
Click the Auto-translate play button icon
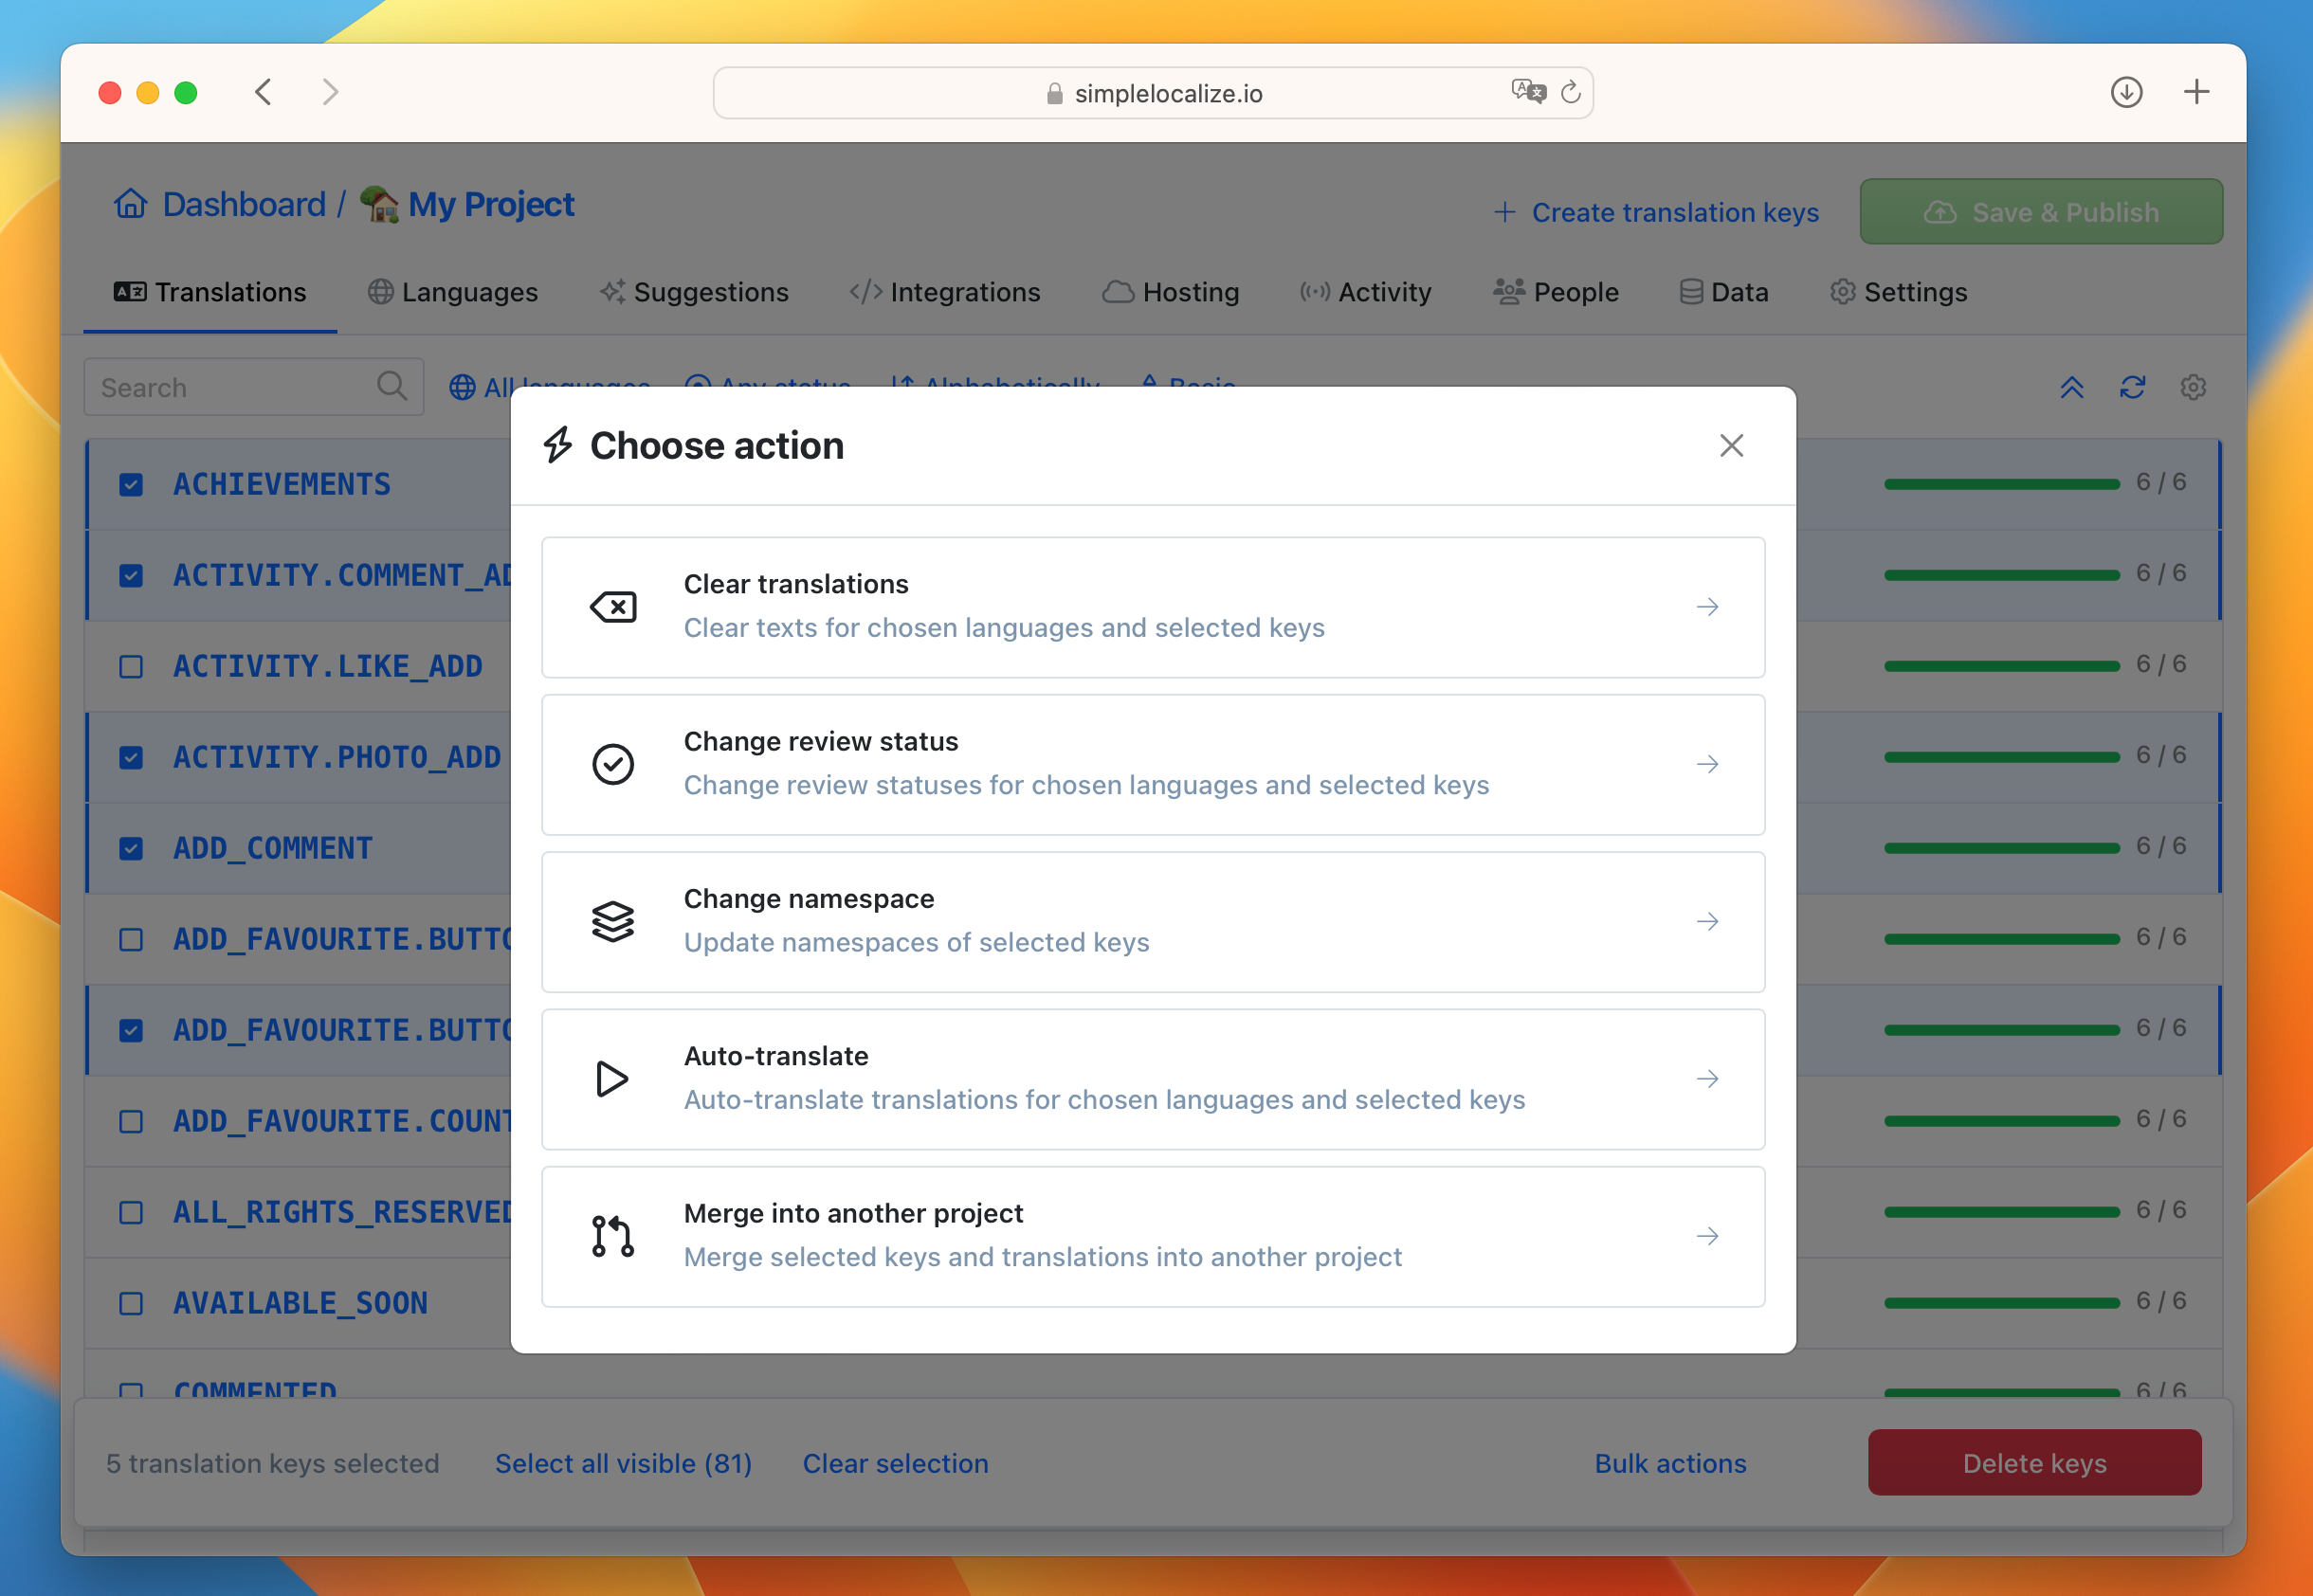point(613,1076)
